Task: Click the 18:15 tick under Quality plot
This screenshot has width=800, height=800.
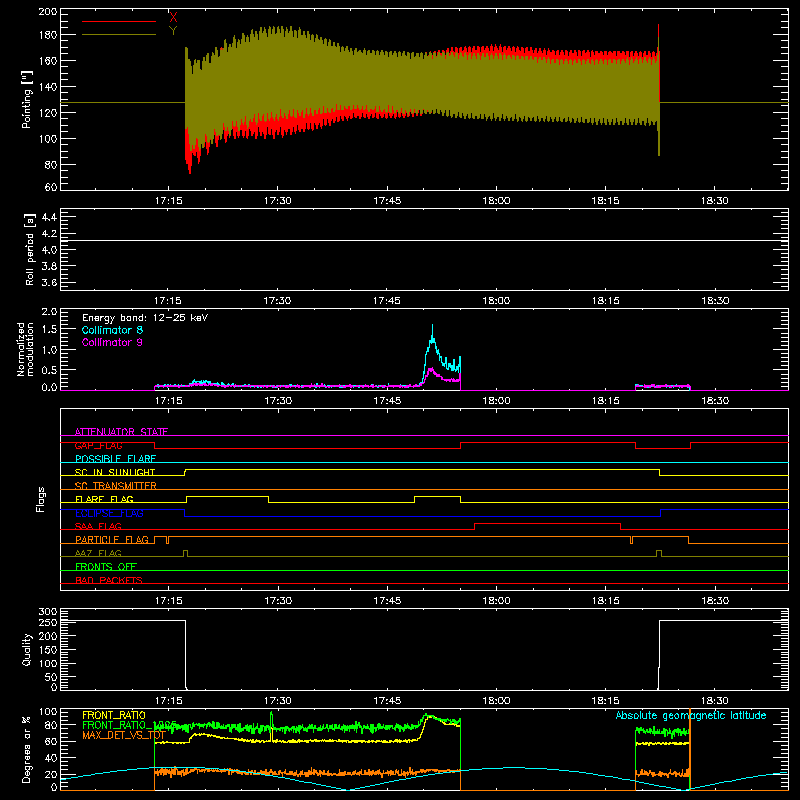Action: point(605,701)
